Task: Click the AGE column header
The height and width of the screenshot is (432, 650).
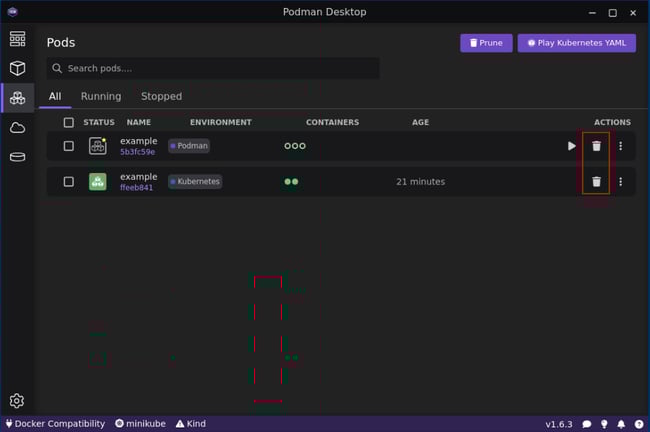Action: coord(420,122)
